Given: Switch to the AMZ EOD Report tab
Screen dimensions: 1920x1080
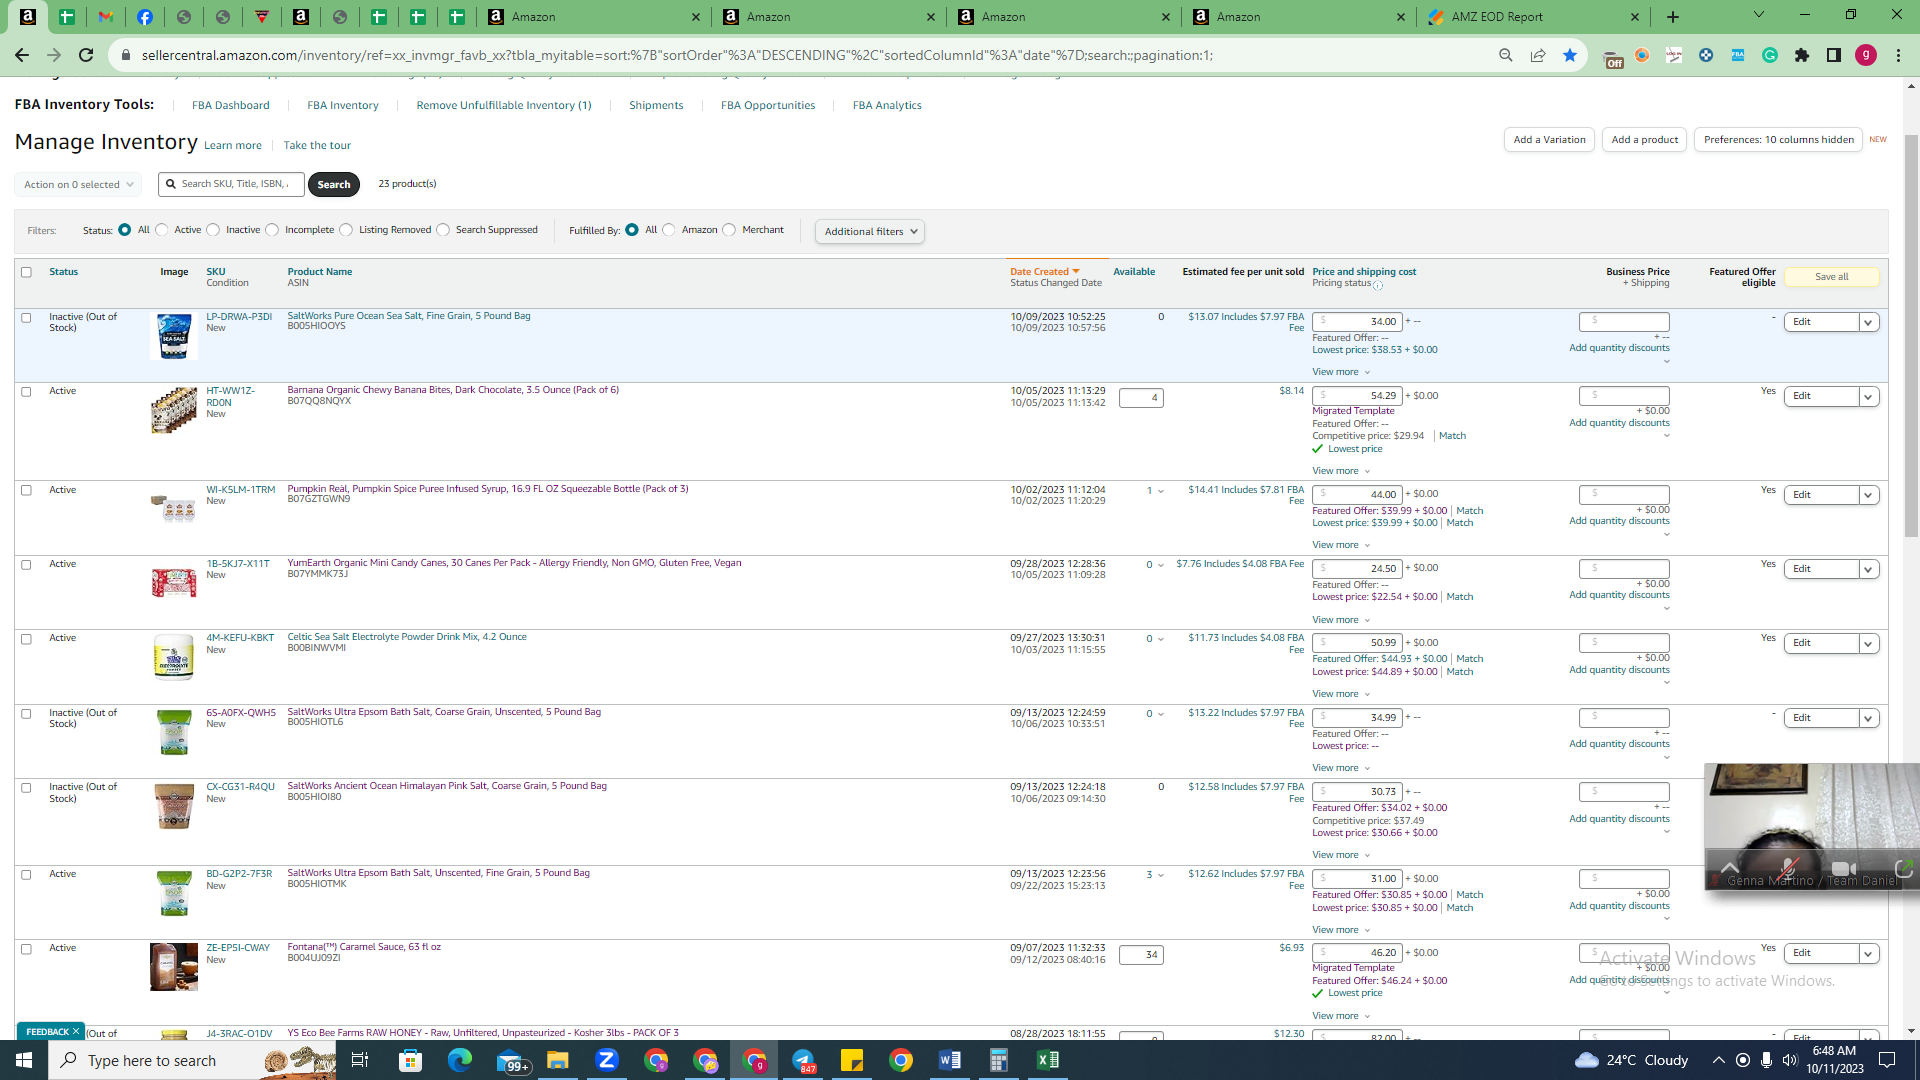Looking at the screenshot, I should pos(1532,17).
